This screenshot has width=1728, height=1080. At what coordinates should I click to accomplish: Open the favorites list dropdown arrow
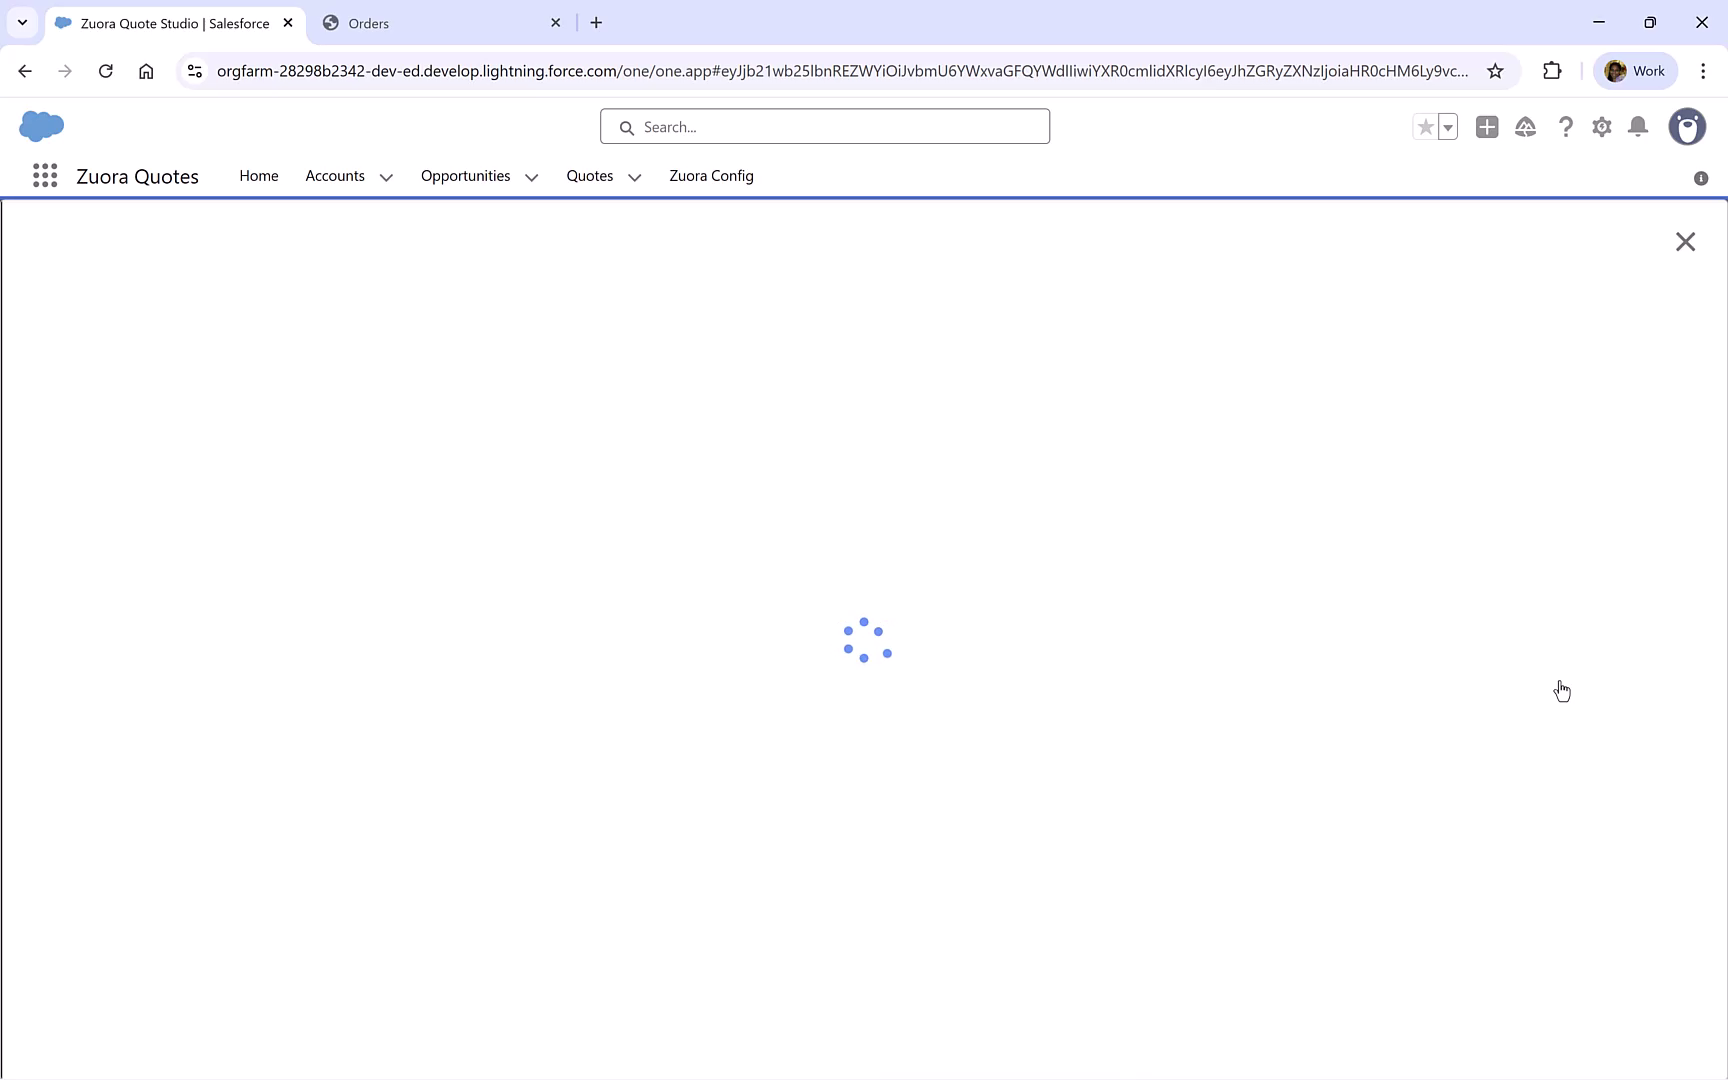coord(1449,127)
